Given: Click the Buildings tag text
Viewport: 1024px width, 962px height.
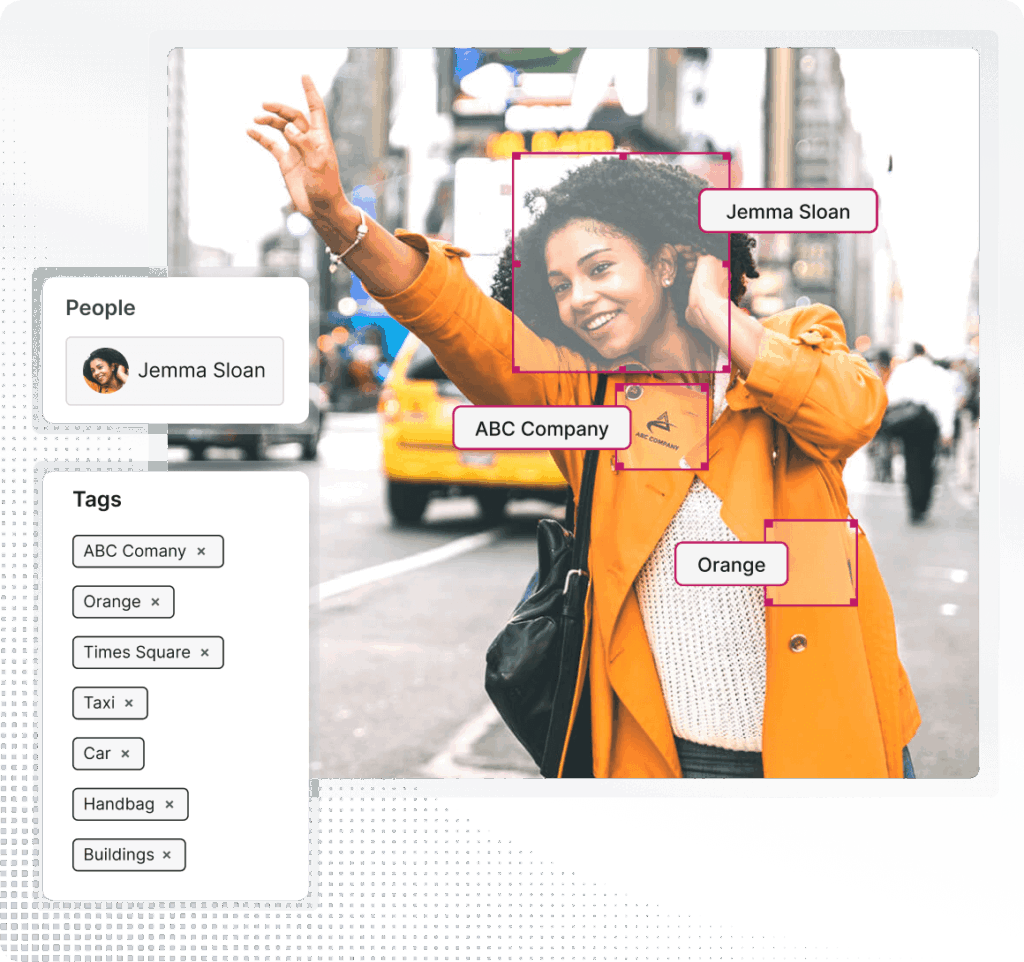Looking at the screenshot, I should [x=119, y=855].
